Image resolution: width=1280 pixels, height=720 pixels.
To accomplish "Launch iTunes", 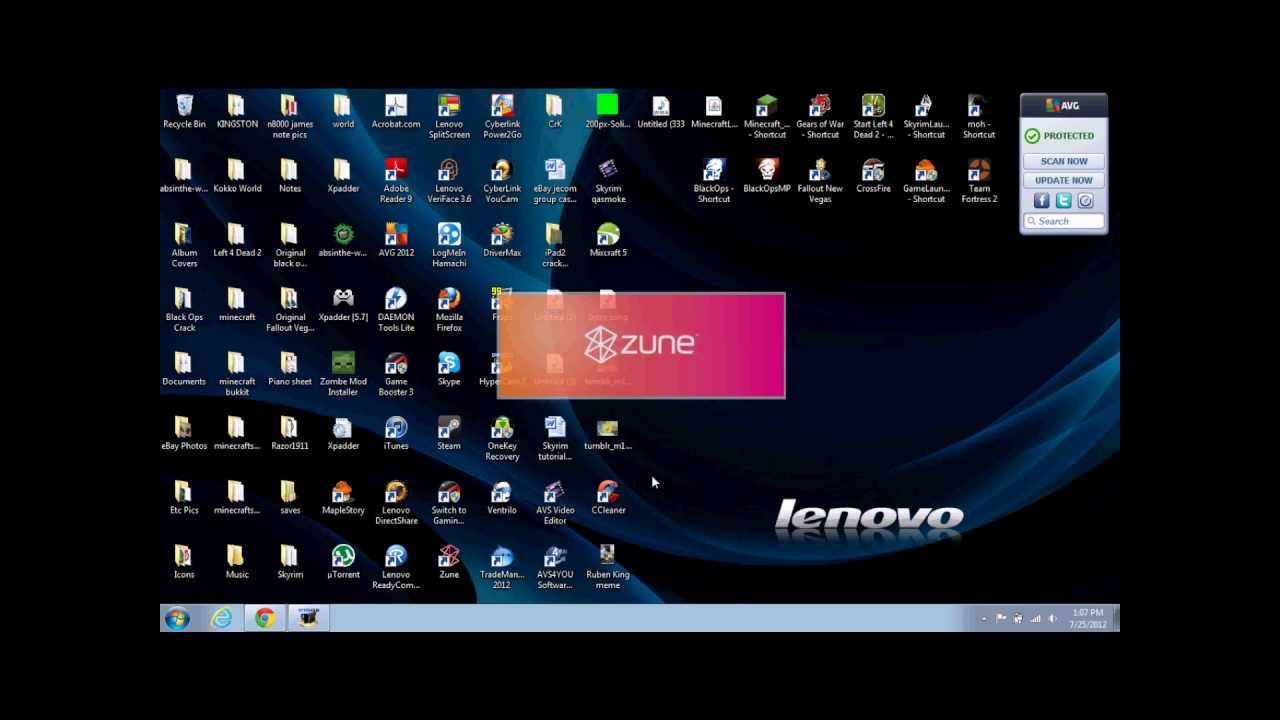I will (x=396, y=433).
